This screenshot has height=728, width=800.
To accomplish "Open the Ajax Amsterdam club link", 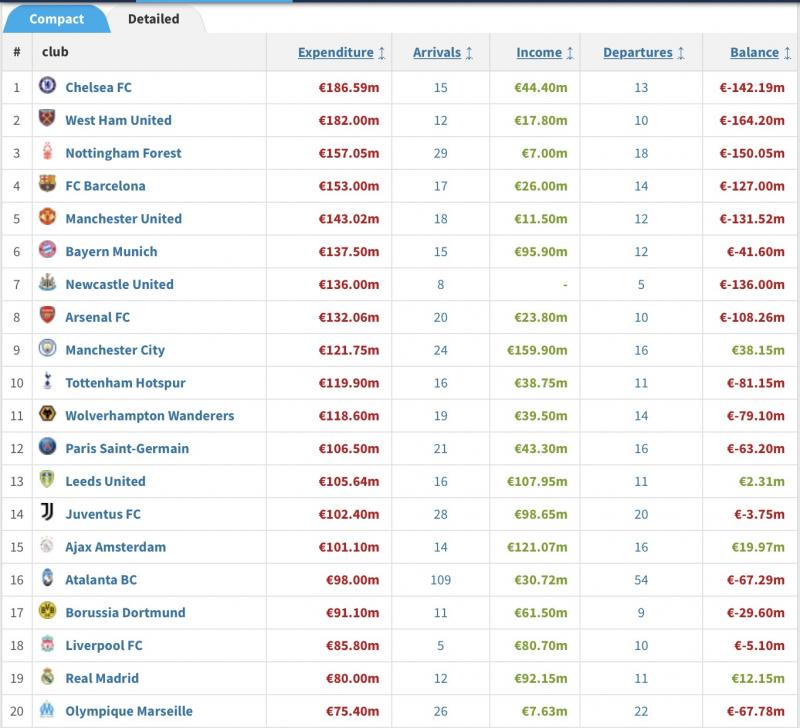I will pos(116,547).
